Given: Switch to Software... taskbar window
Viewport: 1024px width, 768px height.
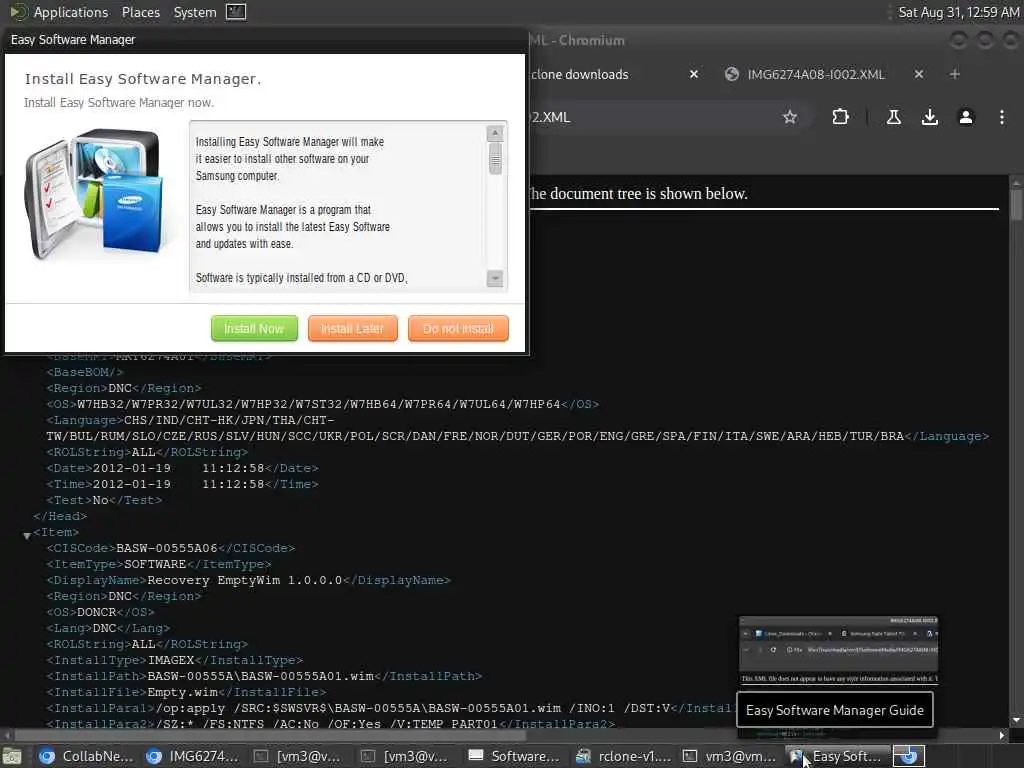Looking at the screenshot, I should 513,756.
